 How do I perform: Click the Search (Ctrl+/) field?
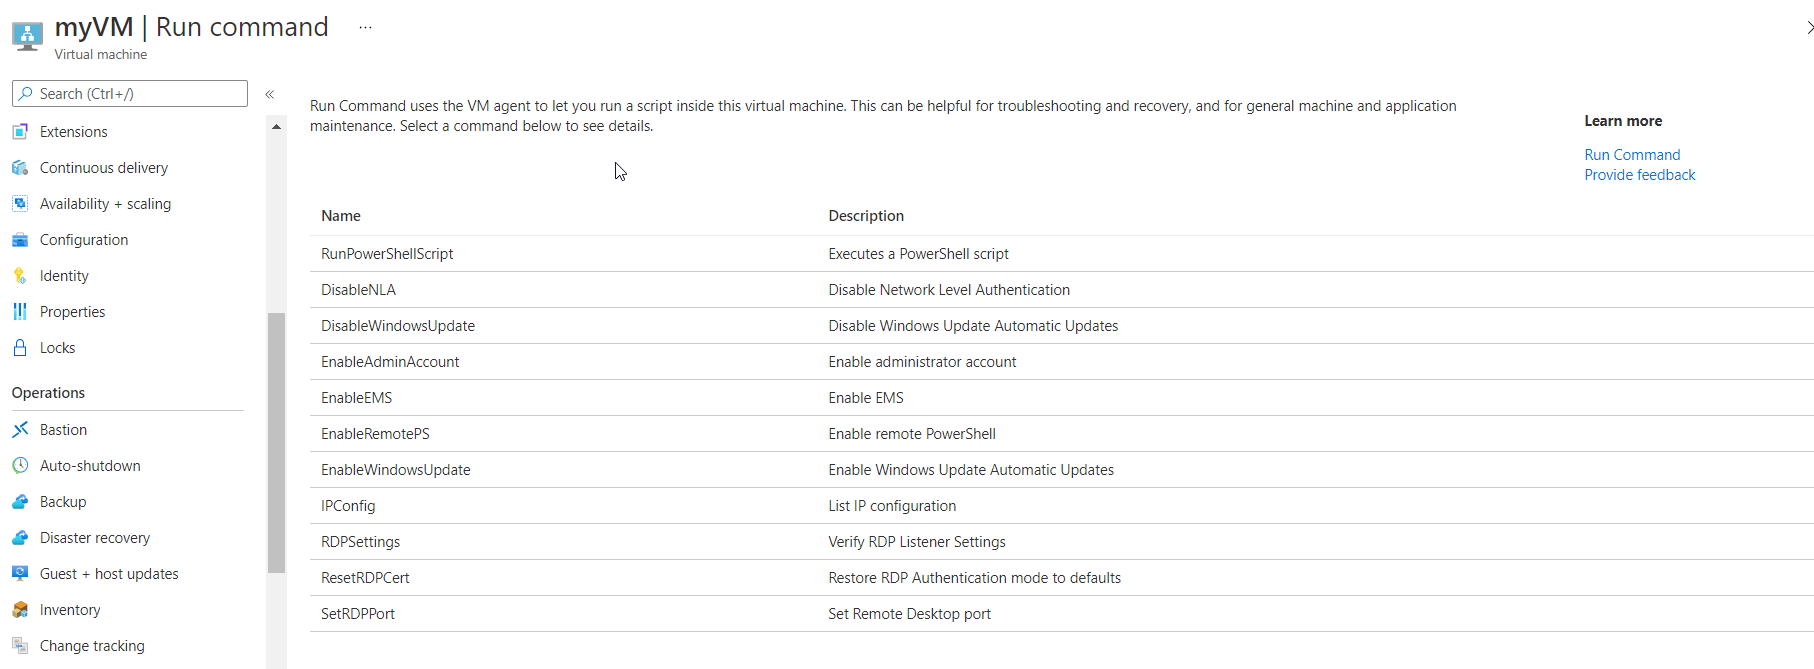point(128,93)
